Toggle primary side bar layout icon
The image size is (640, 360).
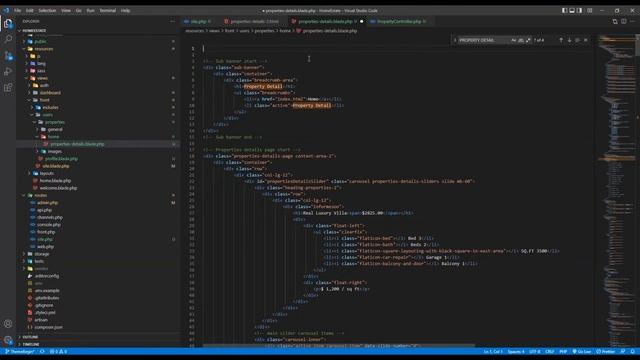(x=564, y=11)
